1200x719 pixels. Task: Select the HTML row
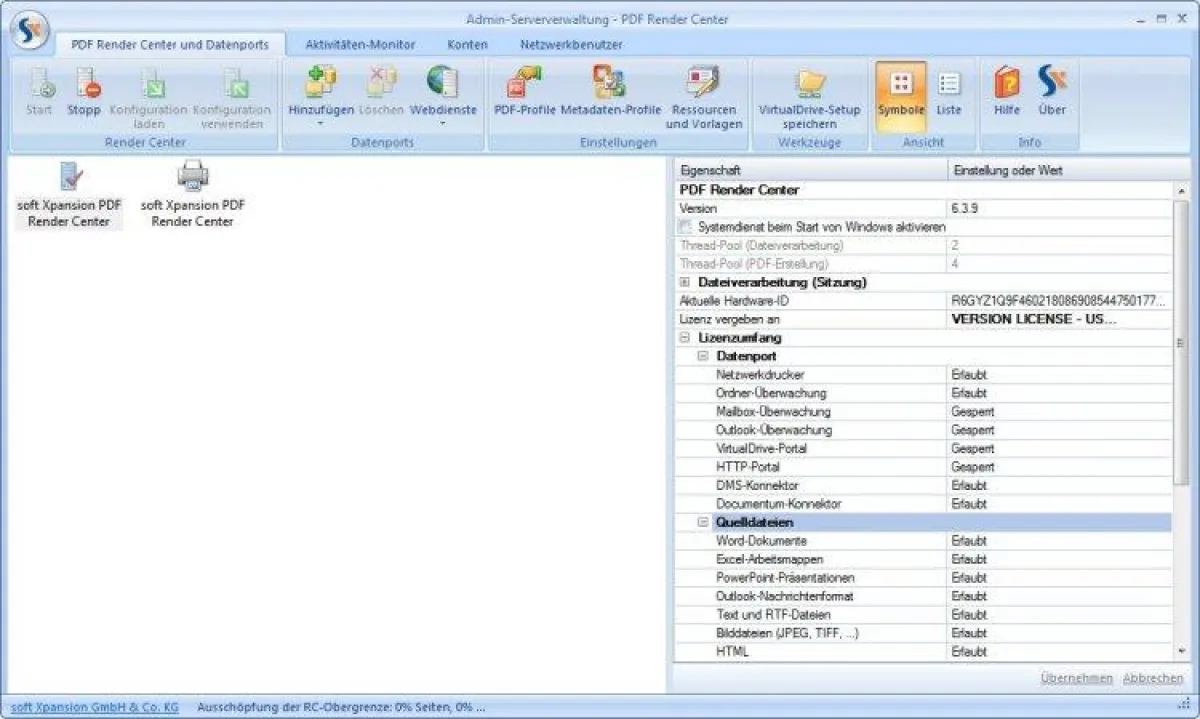pyautogui.click(x=923, y=652)
